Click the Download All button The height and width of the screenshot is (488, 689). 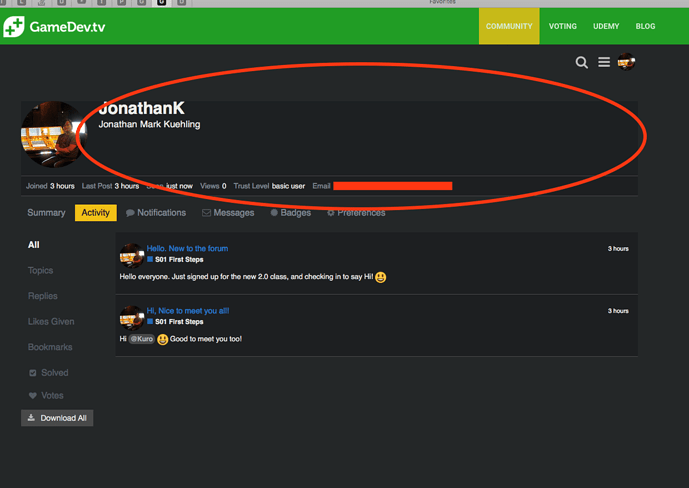pos(57,418)
